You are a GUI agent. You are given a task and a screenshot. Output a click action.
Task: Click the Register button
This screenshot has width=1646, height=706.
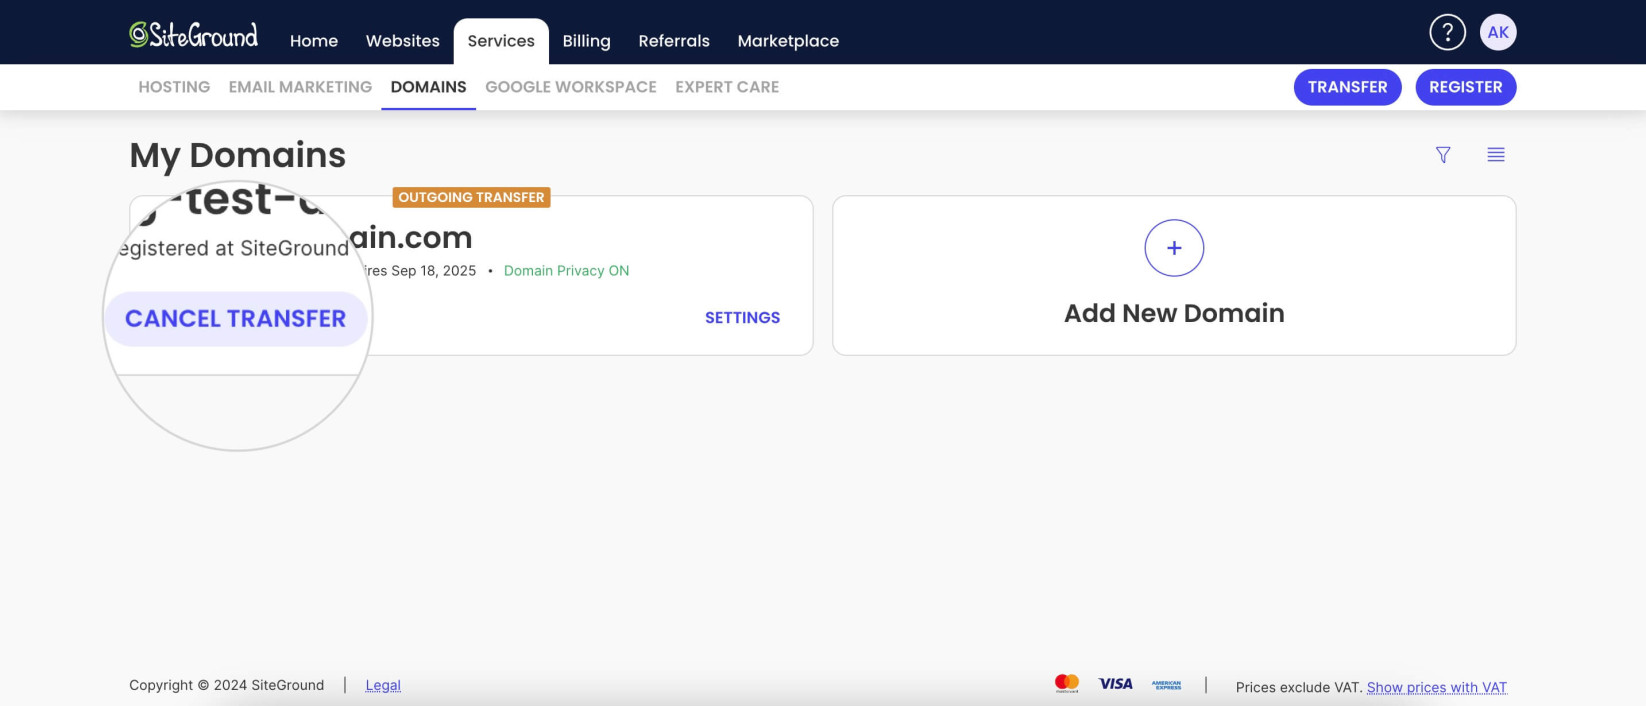coord(1466,87)
